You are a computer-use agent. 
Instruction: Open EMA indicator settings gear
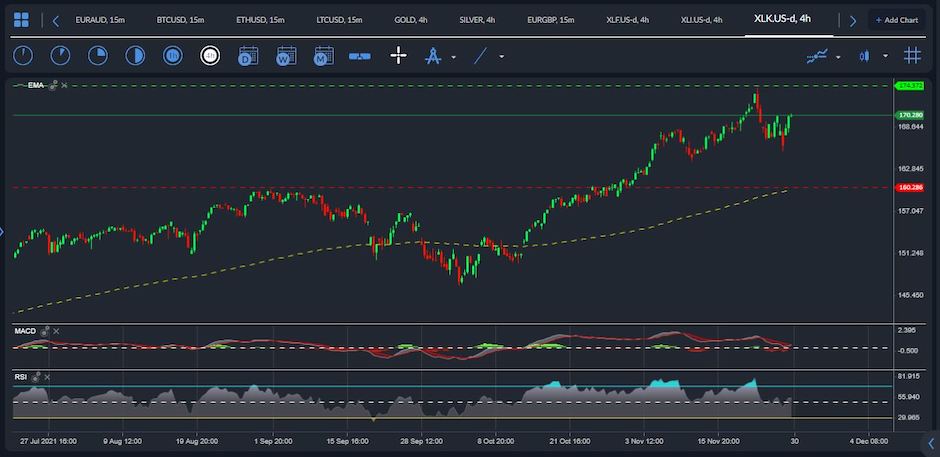pyautogui.click(x=53, y=85)
